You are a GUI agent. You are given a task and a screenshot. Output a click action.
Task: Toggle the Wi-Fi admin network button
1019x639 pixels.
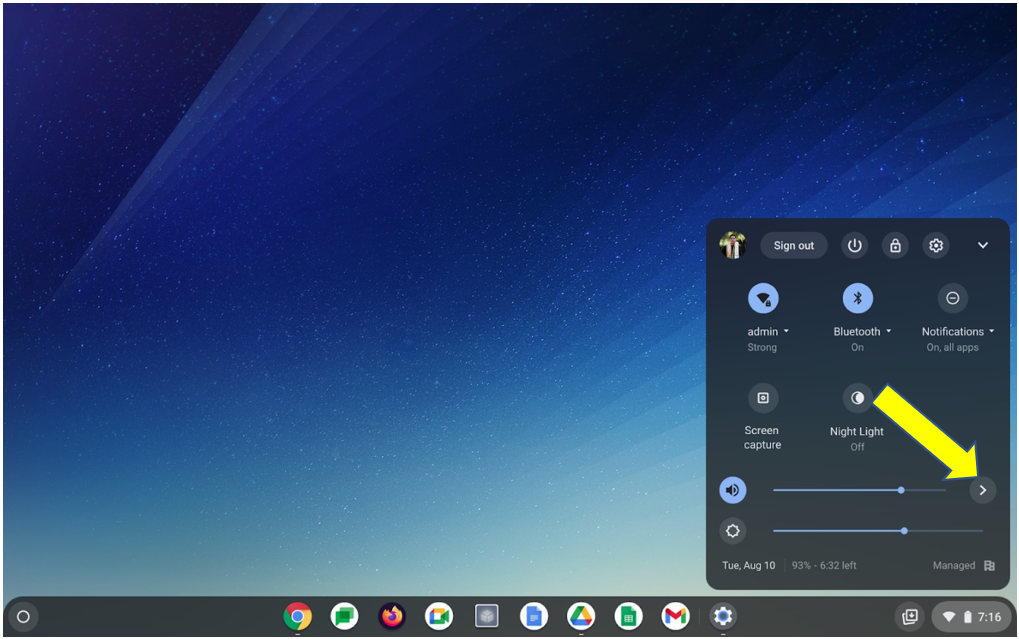click(763, 298)
